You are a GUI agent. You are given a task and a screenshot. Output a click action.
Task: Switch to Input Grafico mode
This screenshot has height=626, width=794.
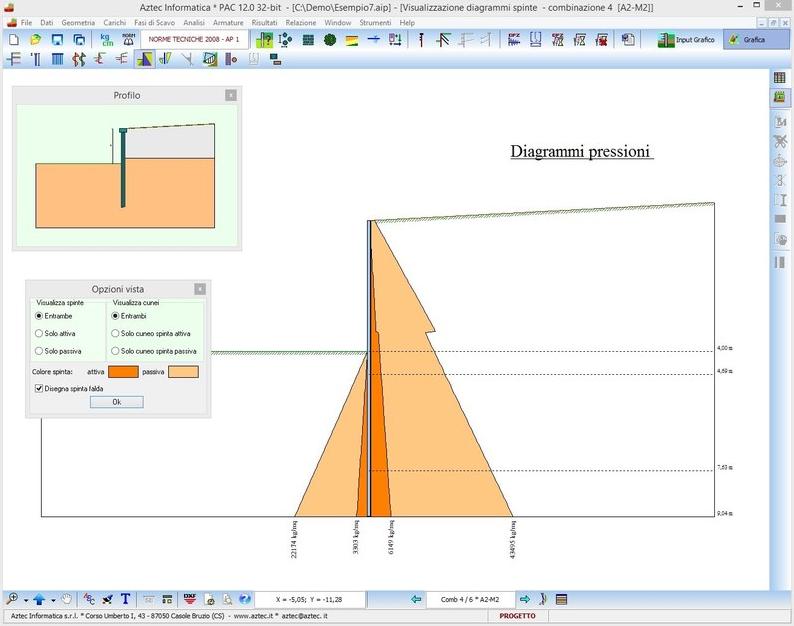(686, 40)
